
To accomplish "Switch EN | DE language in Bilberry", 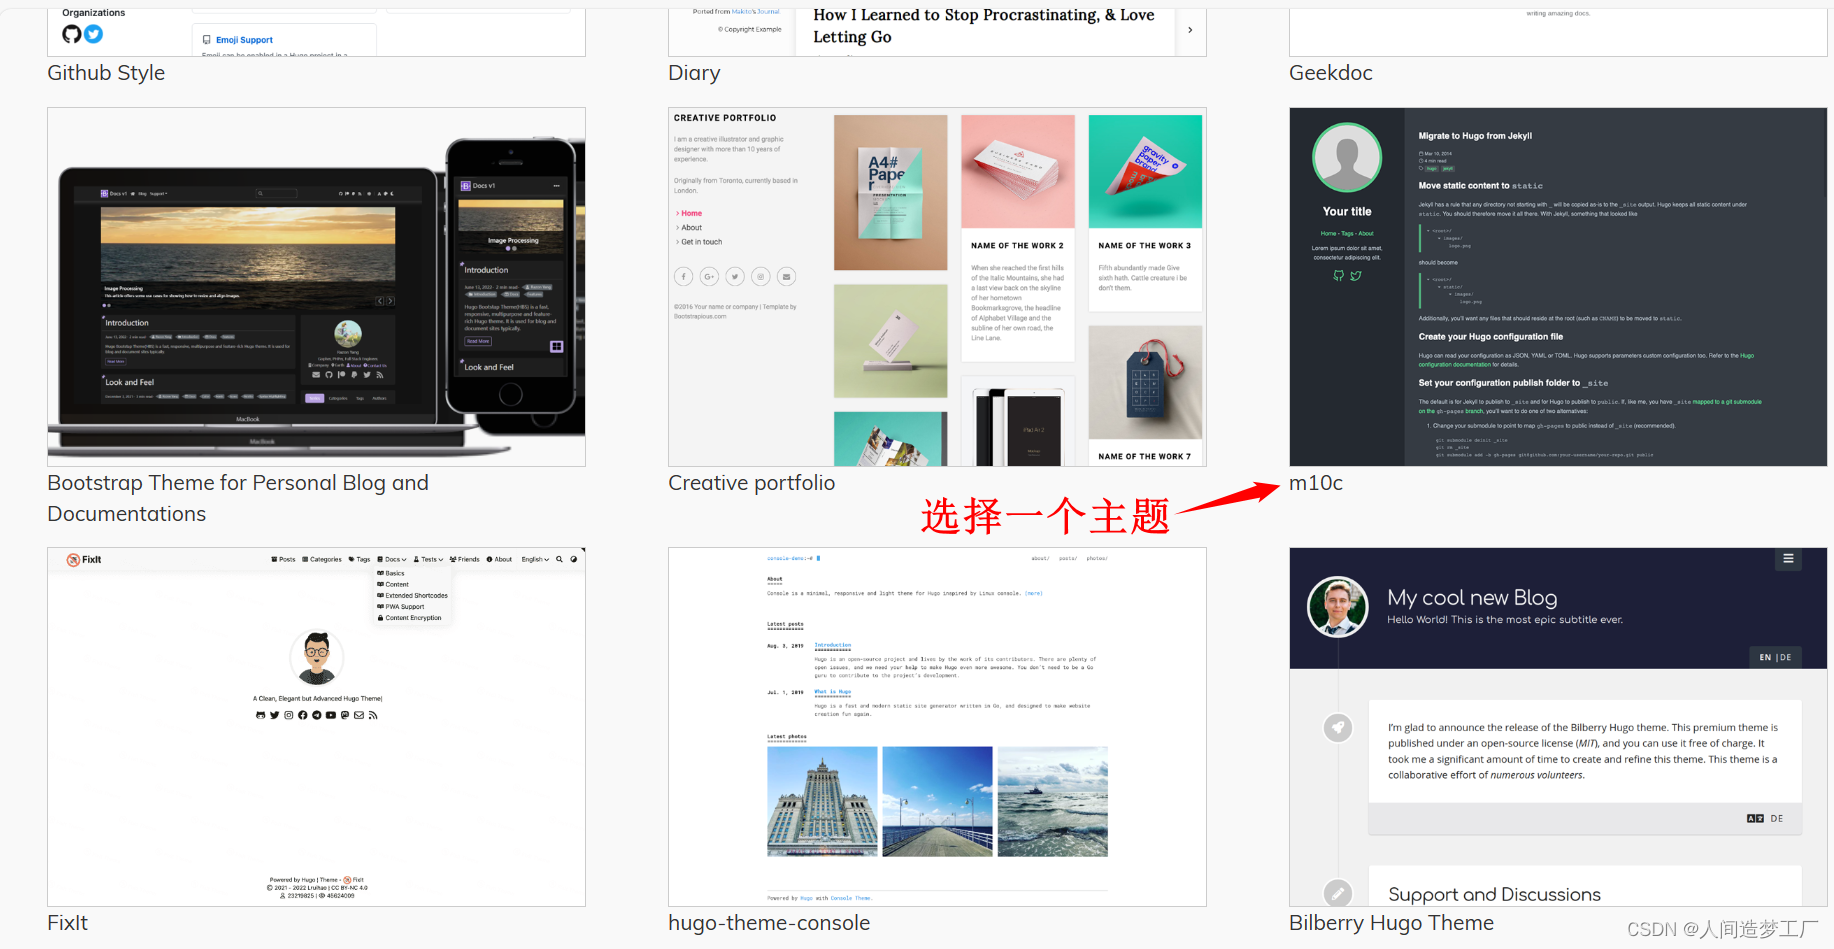I will pos(1776,657).
